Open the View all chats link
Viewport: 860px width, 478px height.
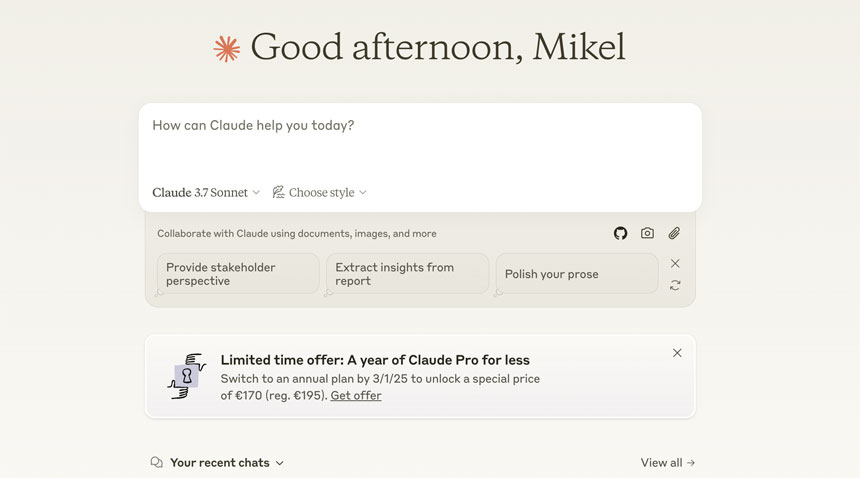click(667, 463)
